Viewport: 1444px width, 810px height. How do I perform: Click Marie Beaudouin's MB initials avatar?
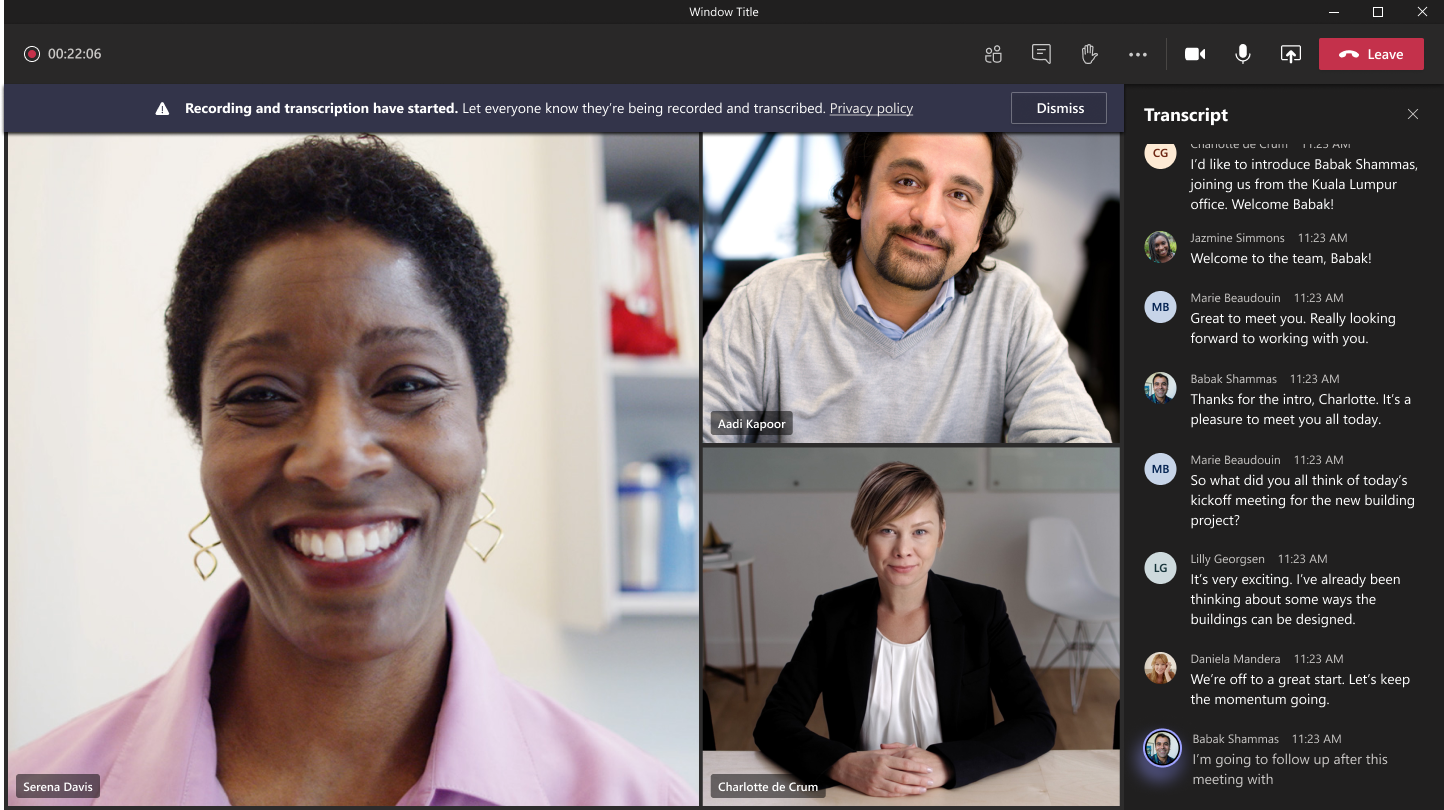(x=1160, y=307)
